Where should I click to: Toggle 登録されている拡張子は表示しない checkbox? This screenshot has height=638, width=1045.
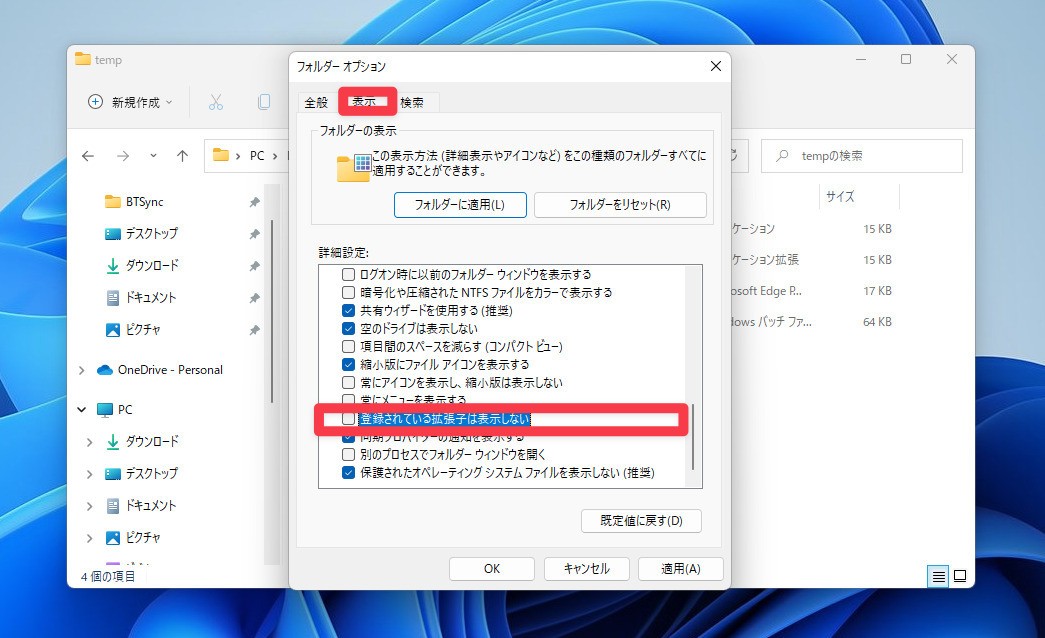pos(348,419)
